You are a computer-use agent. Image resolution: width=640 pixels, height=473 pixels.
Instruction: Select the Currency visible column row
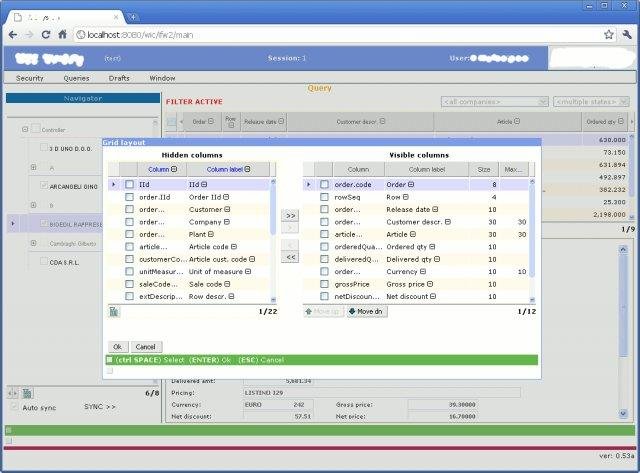pos(416,272)
